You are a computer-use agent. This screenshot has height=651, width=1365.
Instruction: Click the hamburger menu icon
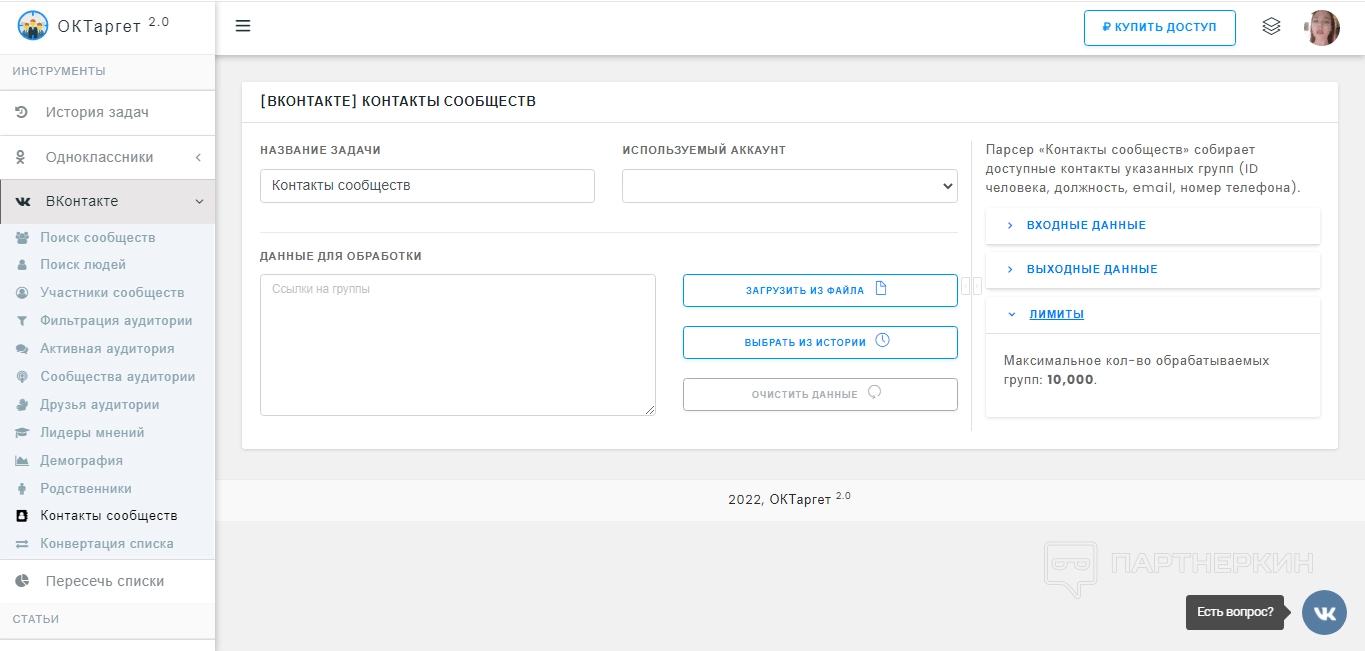tap(243, 26)
